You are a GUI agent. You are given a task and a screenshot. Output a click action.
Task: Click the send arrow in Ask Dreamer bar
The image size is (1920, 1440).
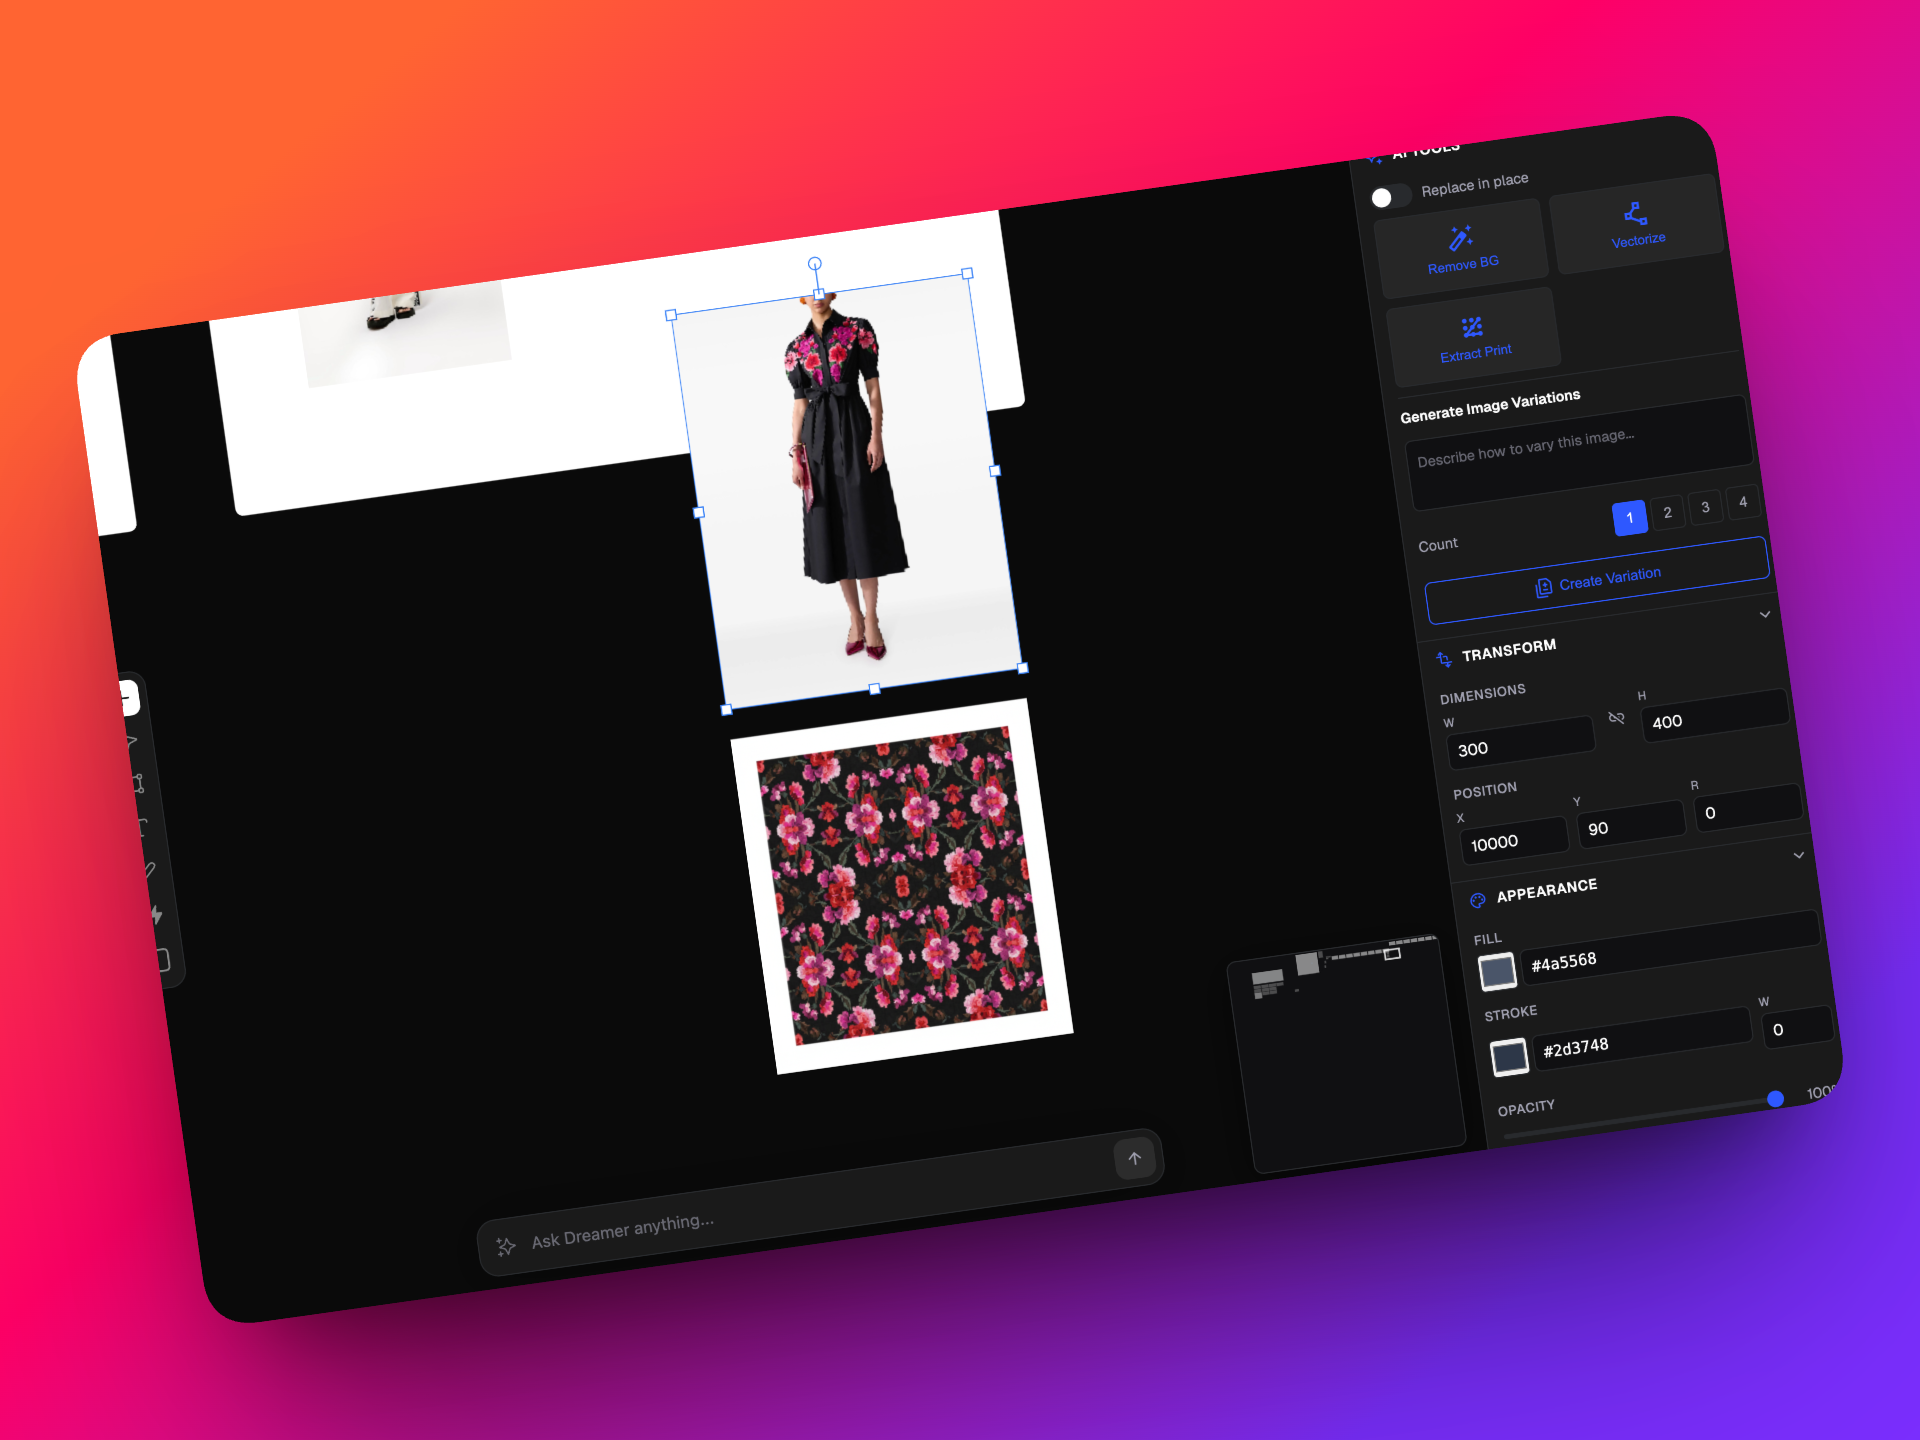pos(1135,1158)
